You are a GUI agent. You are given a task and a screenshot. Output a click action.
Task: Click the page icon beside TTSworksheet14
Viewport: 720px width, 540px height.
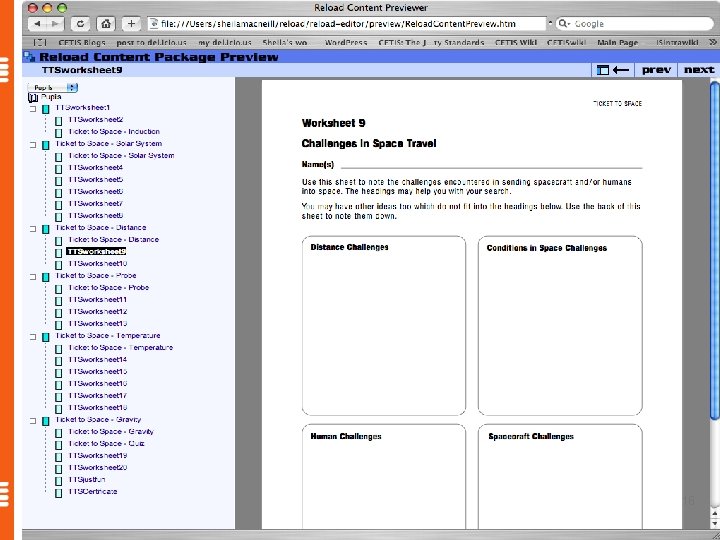coord(58,361)
